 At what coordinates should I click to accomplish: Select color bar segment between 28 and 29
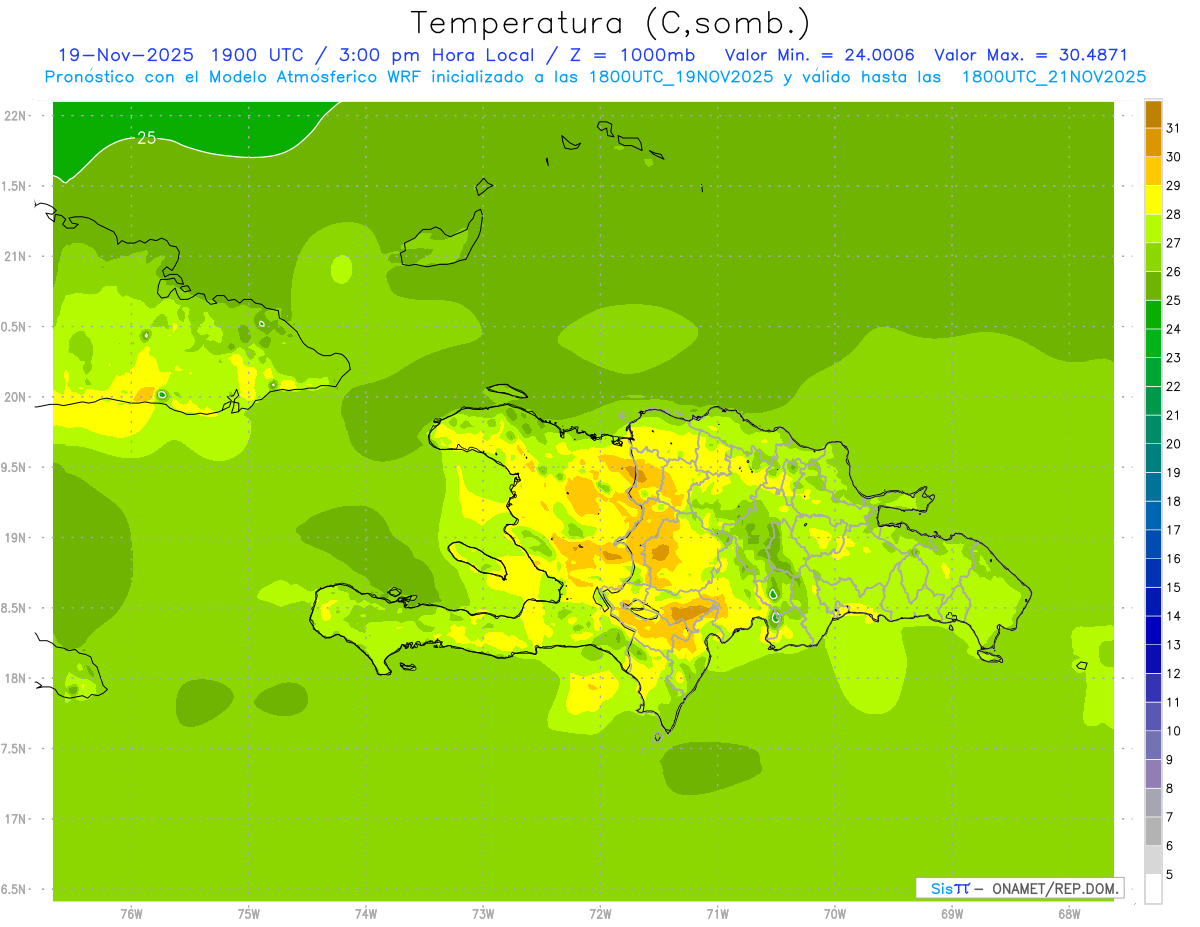click(1153, 200)
